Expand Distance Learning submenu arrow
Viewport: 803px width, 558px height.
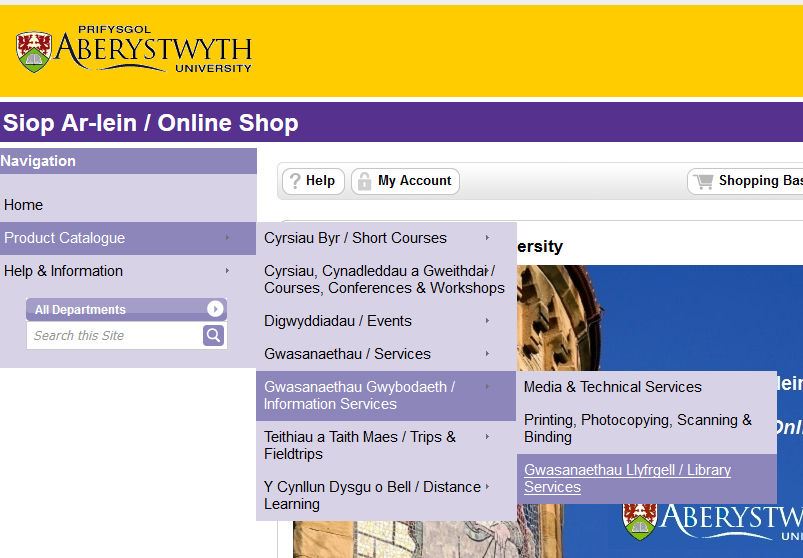(x=488, y=486)
